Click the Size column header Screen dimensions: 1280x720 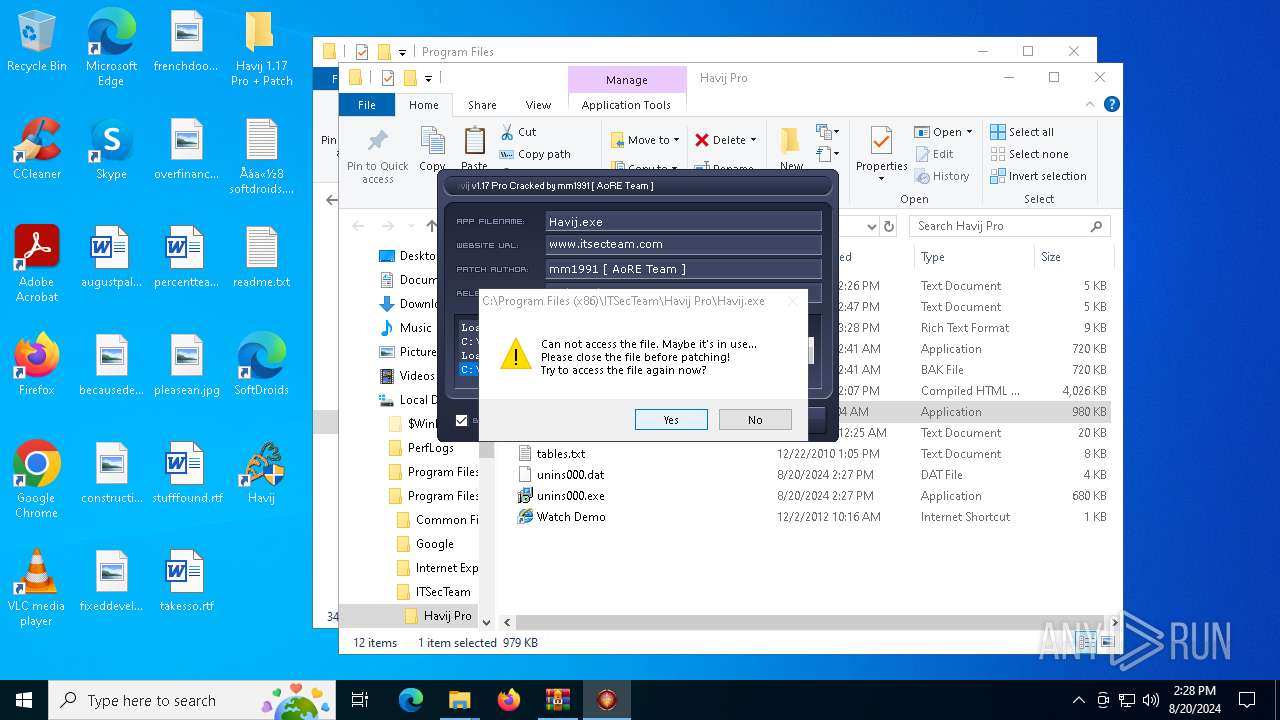pos(1072,257)
